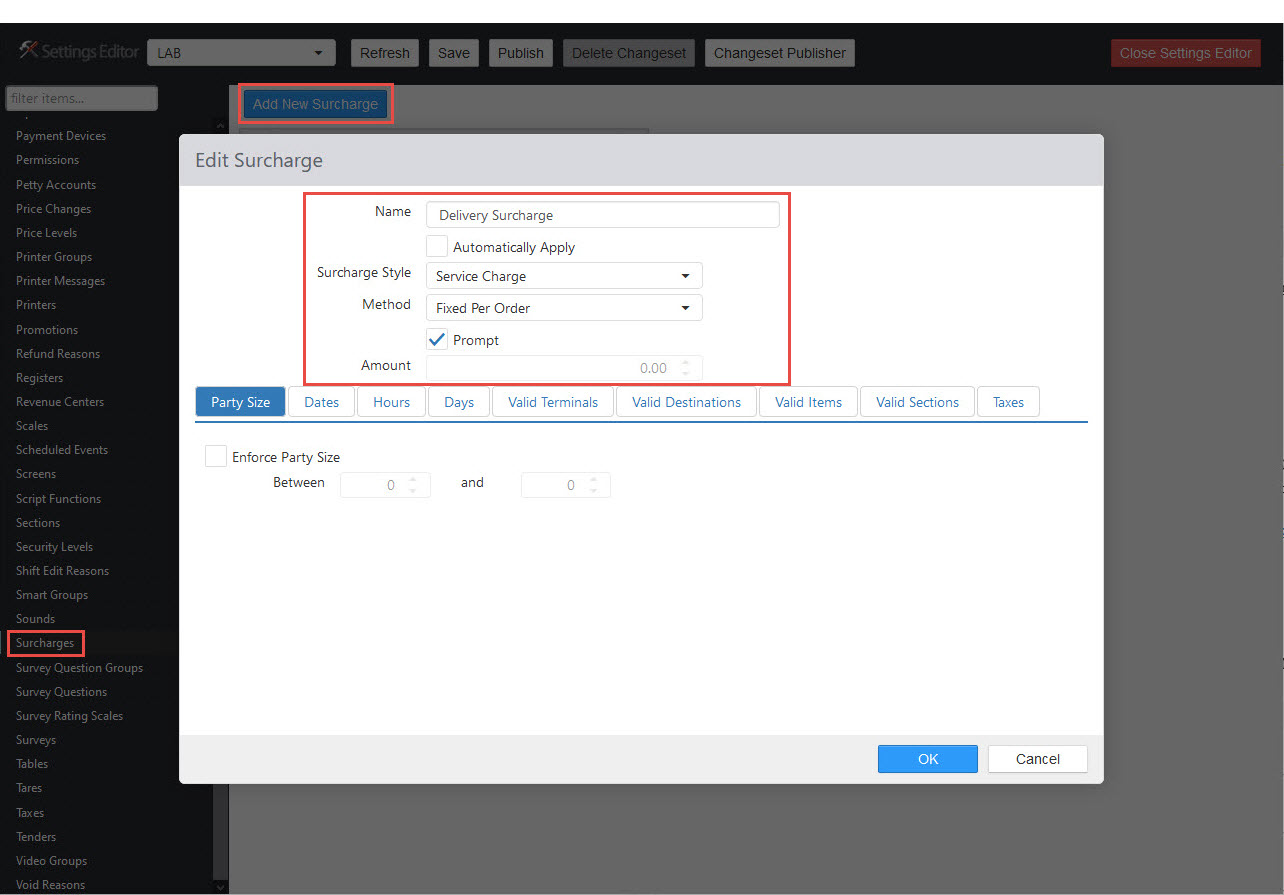Image resolution: width=1284 pixels, height=895 pixels.
Task: Select the Party Size tab
Action: click(x=240, y=402)
